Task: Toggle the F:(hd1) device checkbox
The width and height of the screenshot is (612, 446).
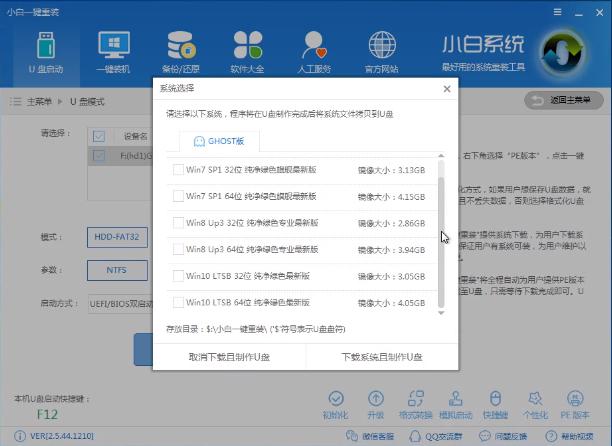Action: tap(99, 156)
